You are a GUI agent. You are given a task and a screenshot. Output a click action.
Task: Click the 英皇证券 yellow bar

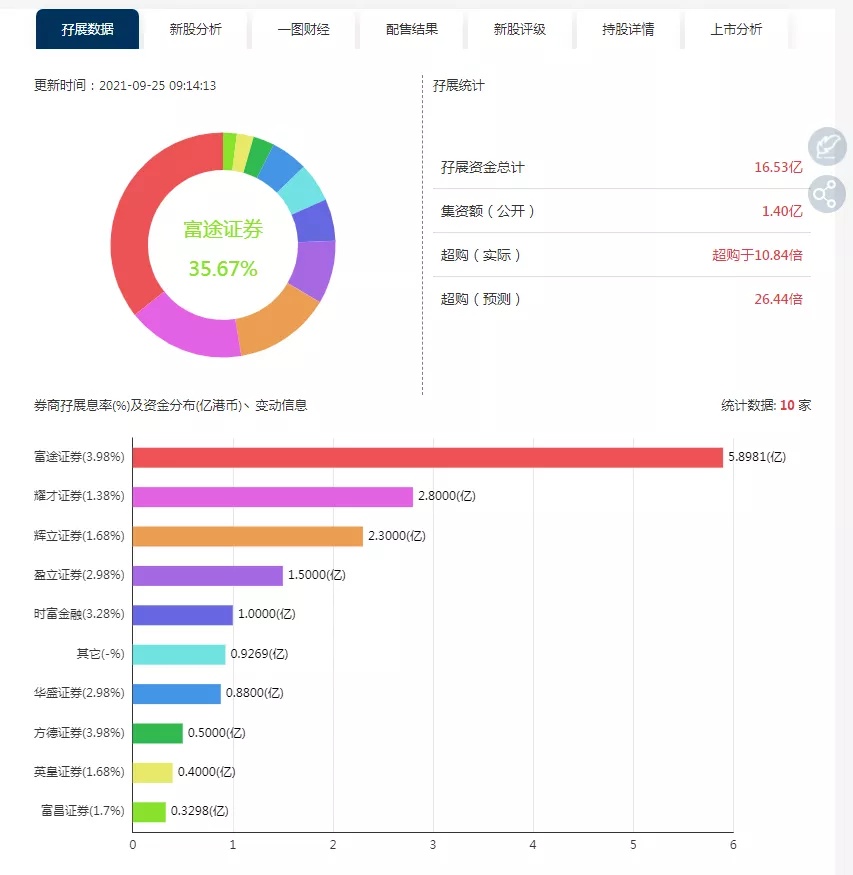click(153, 772)
